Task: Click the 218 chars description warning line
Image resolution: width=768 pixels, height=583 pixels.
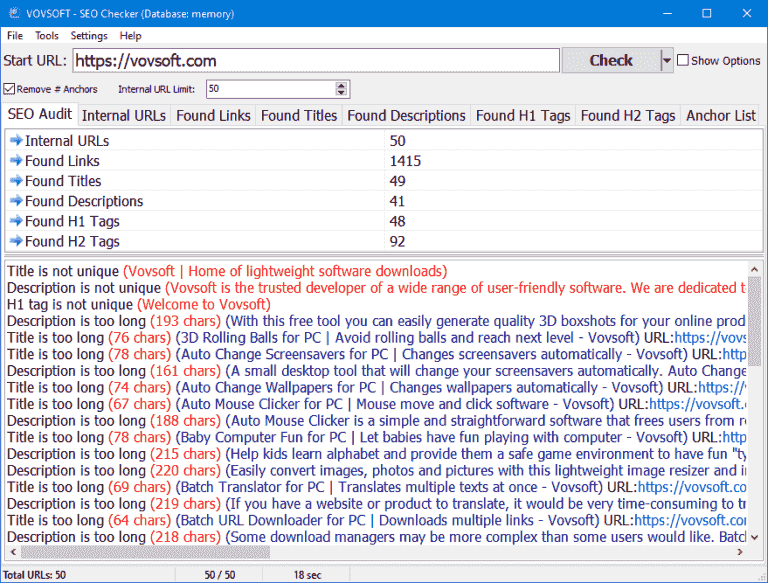Action: tap(376, 537)
